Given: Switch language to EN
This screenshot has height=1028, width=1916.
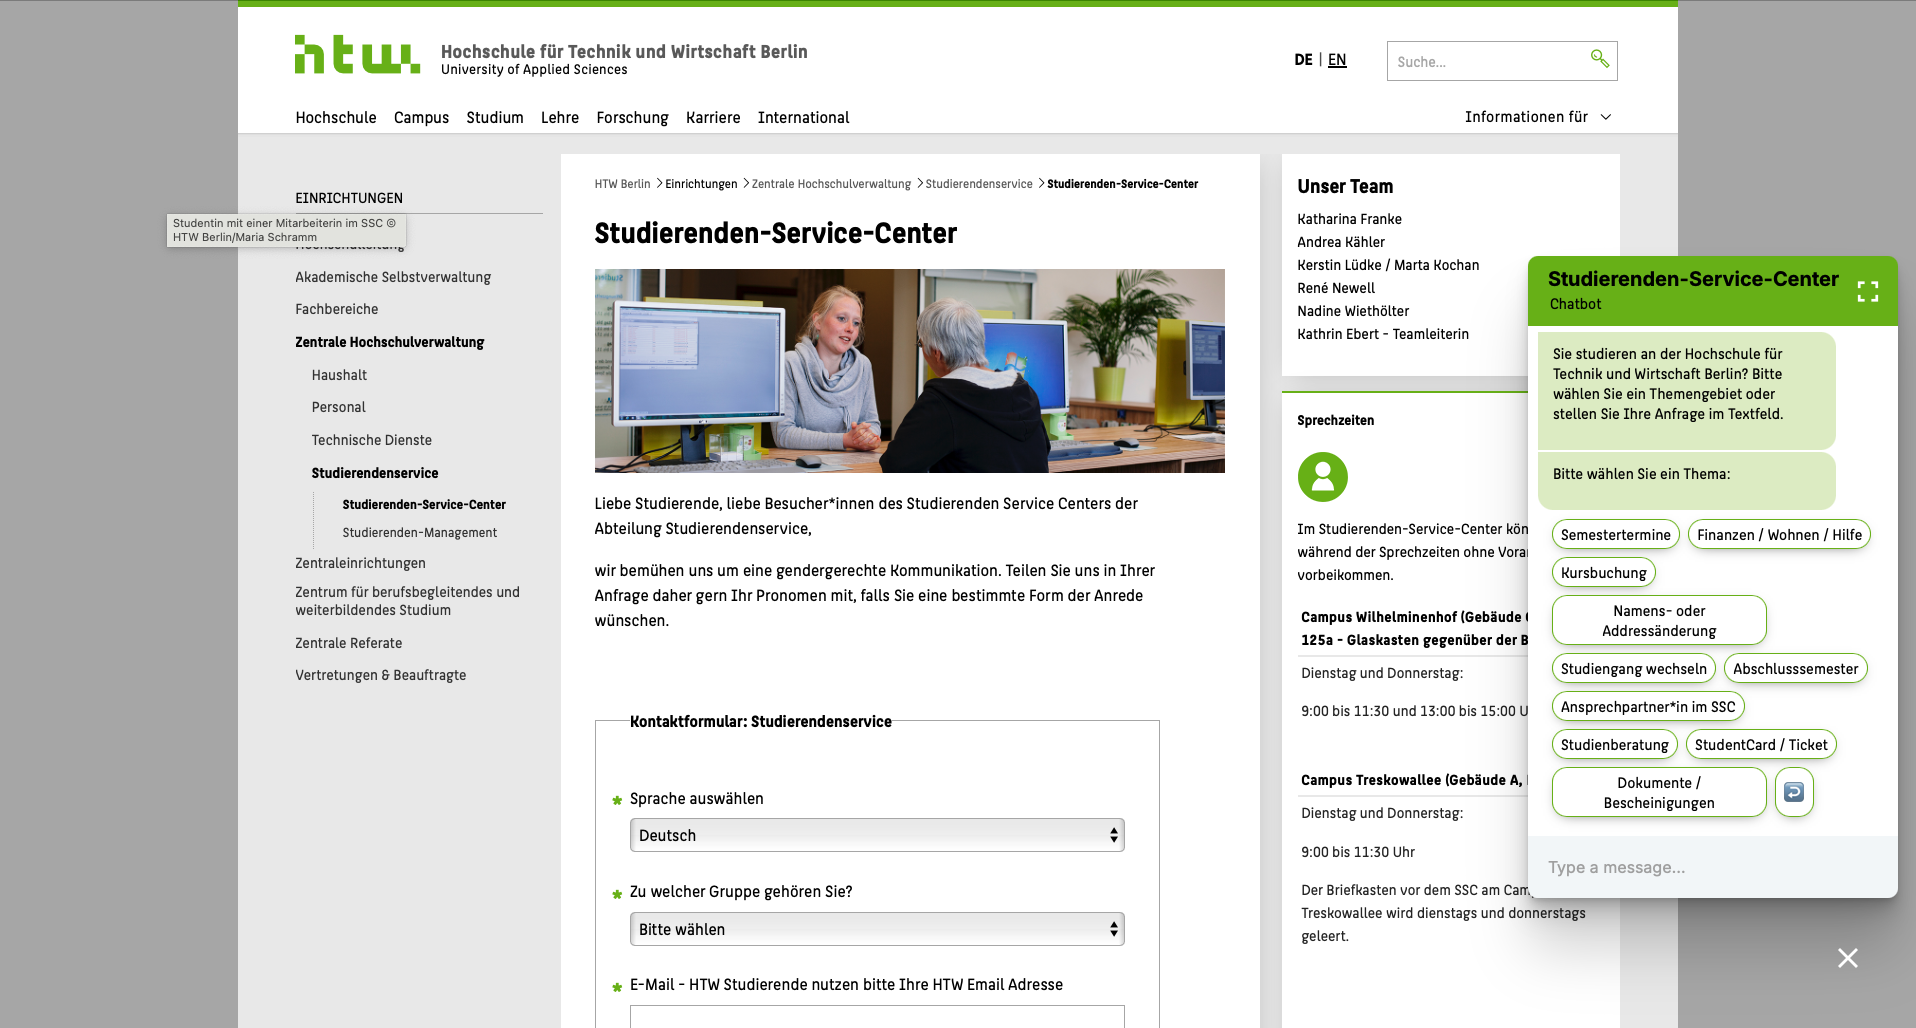Looking at the screenshot, I should pyautogui.click(x=1337, y=60).
